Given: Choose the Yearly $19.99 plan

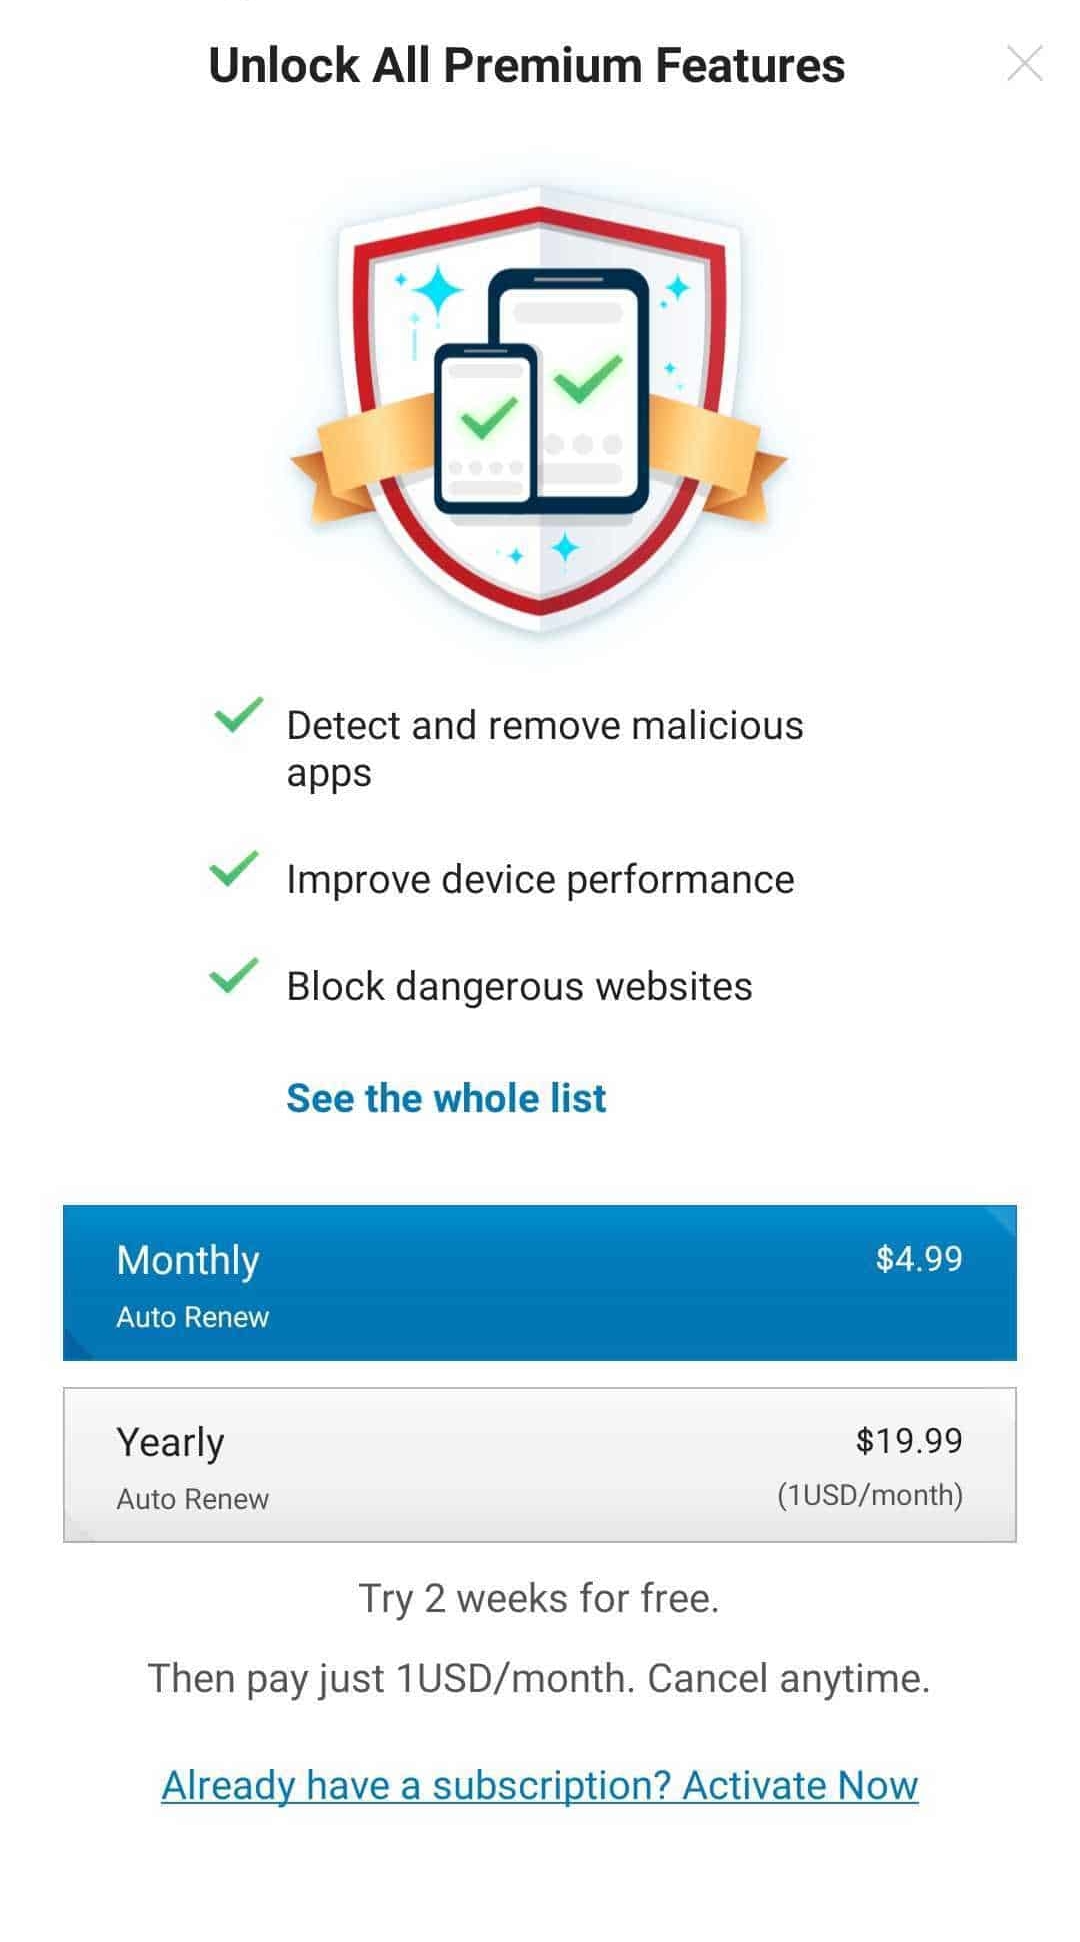Looking at the screenshot, I should pos(540,1465).
